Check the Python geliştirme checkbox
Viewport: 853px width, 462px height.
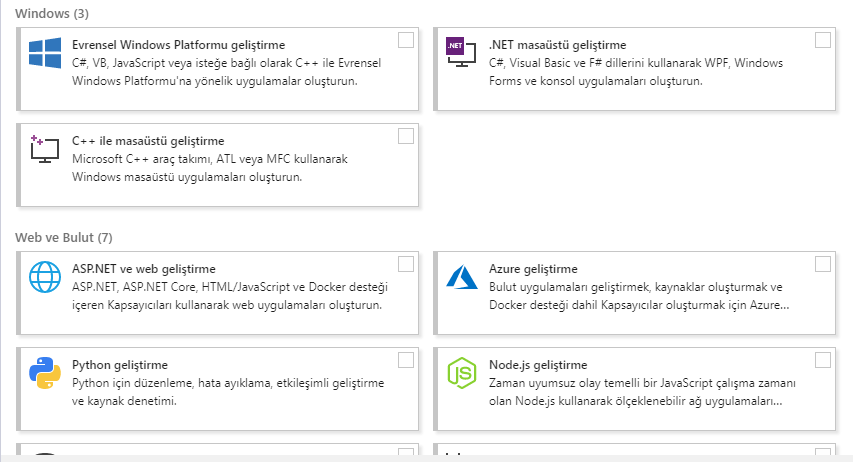pyautogui.click(x=406, y=360)
